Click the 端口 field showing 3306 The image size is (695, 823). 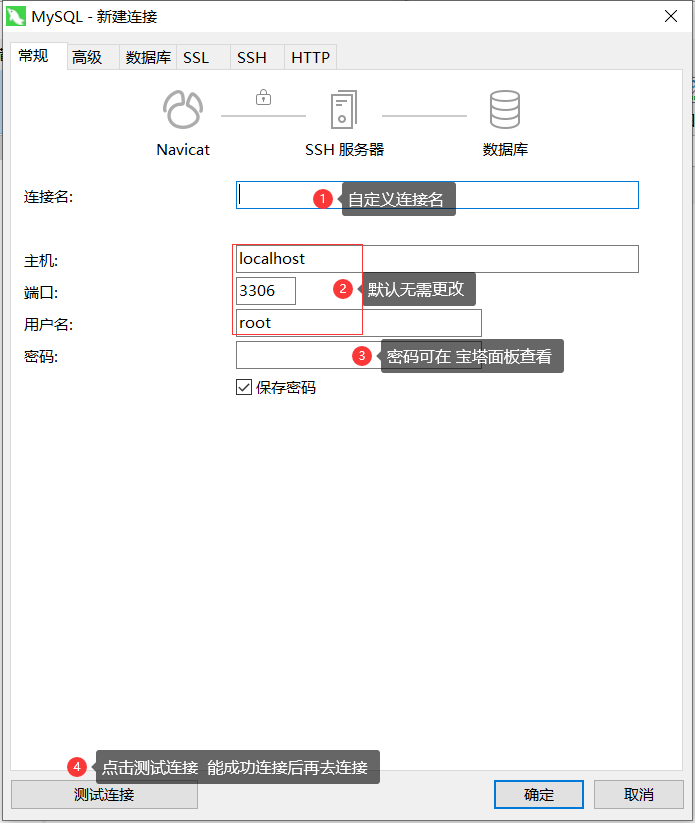266,291
